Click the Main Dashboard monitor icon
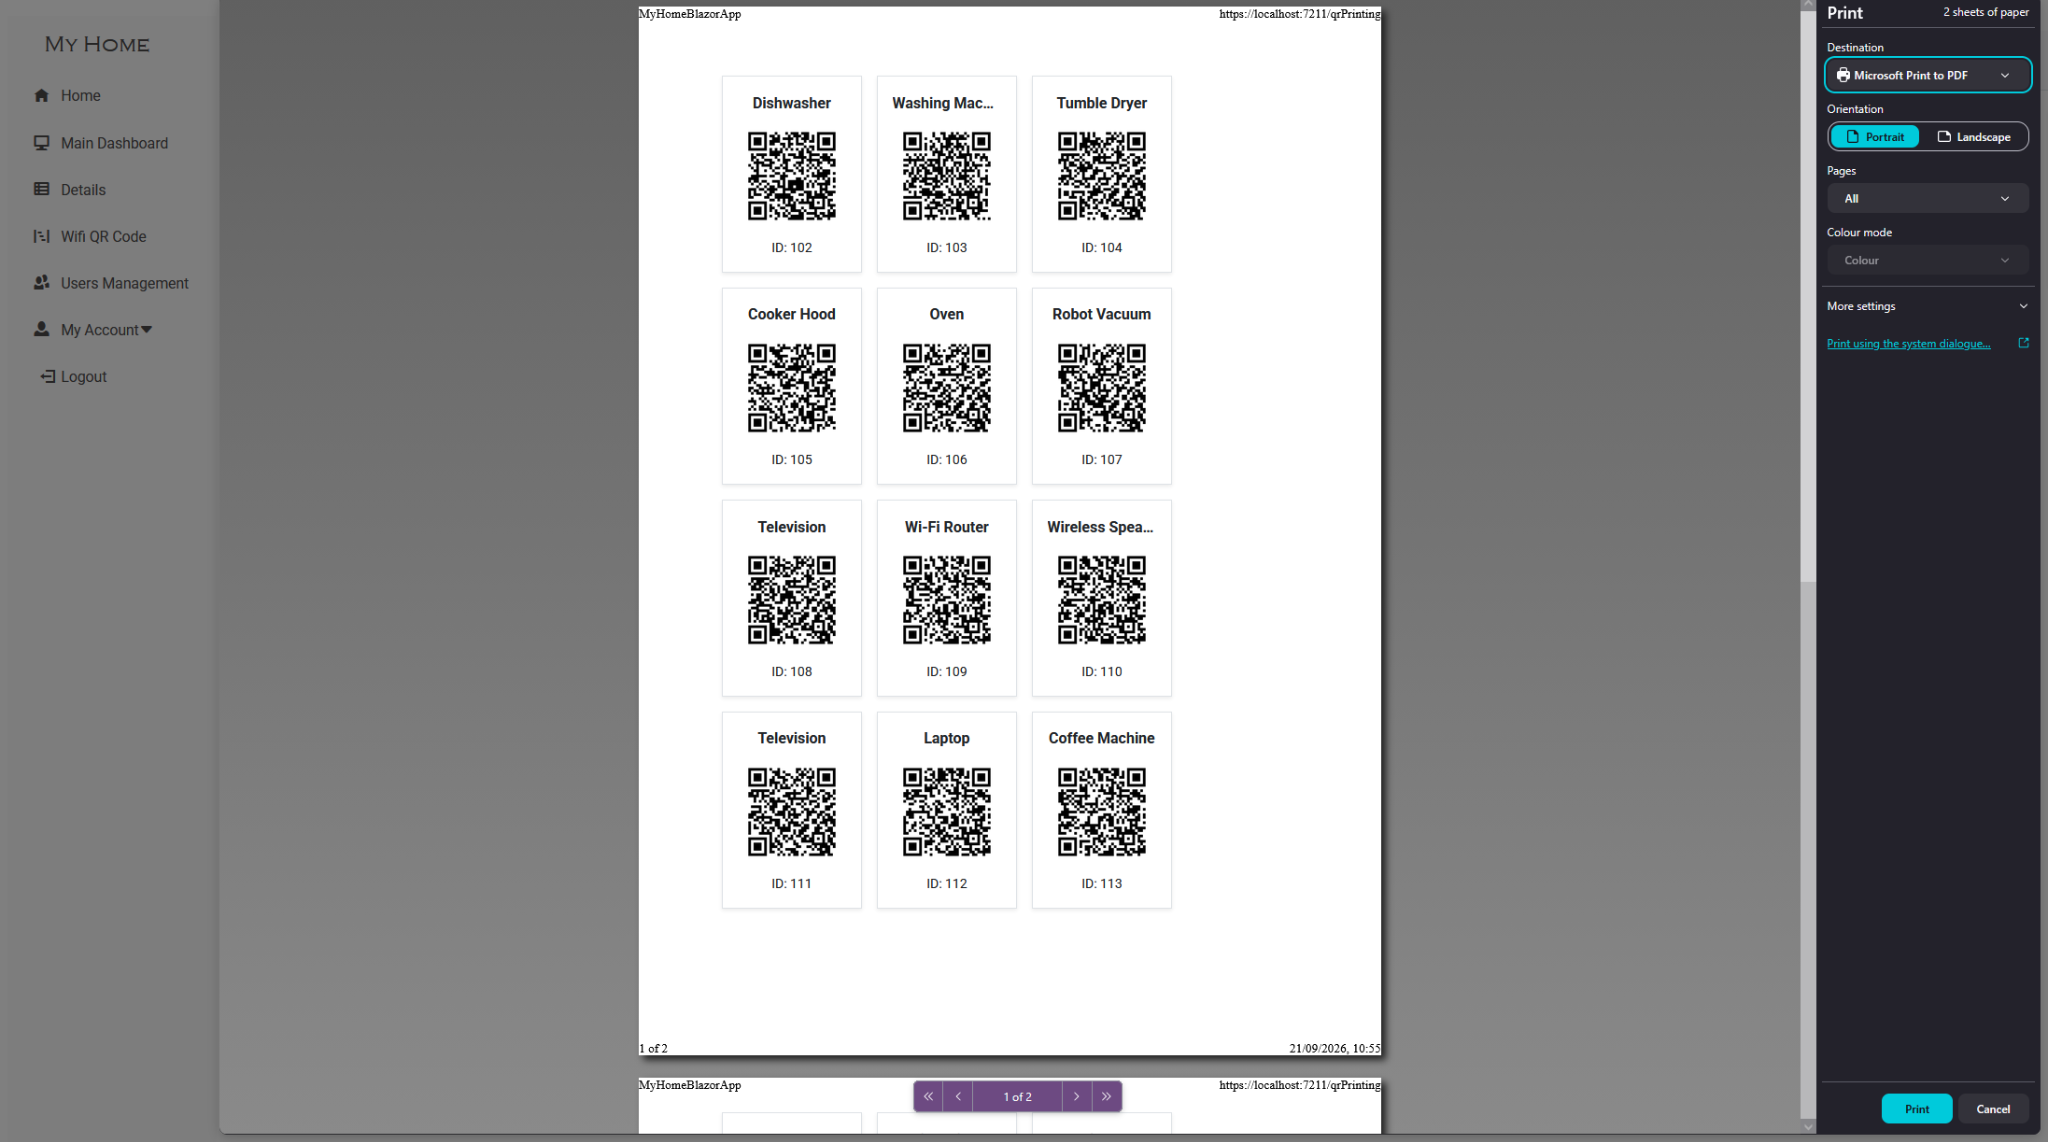 click(41, 143)
